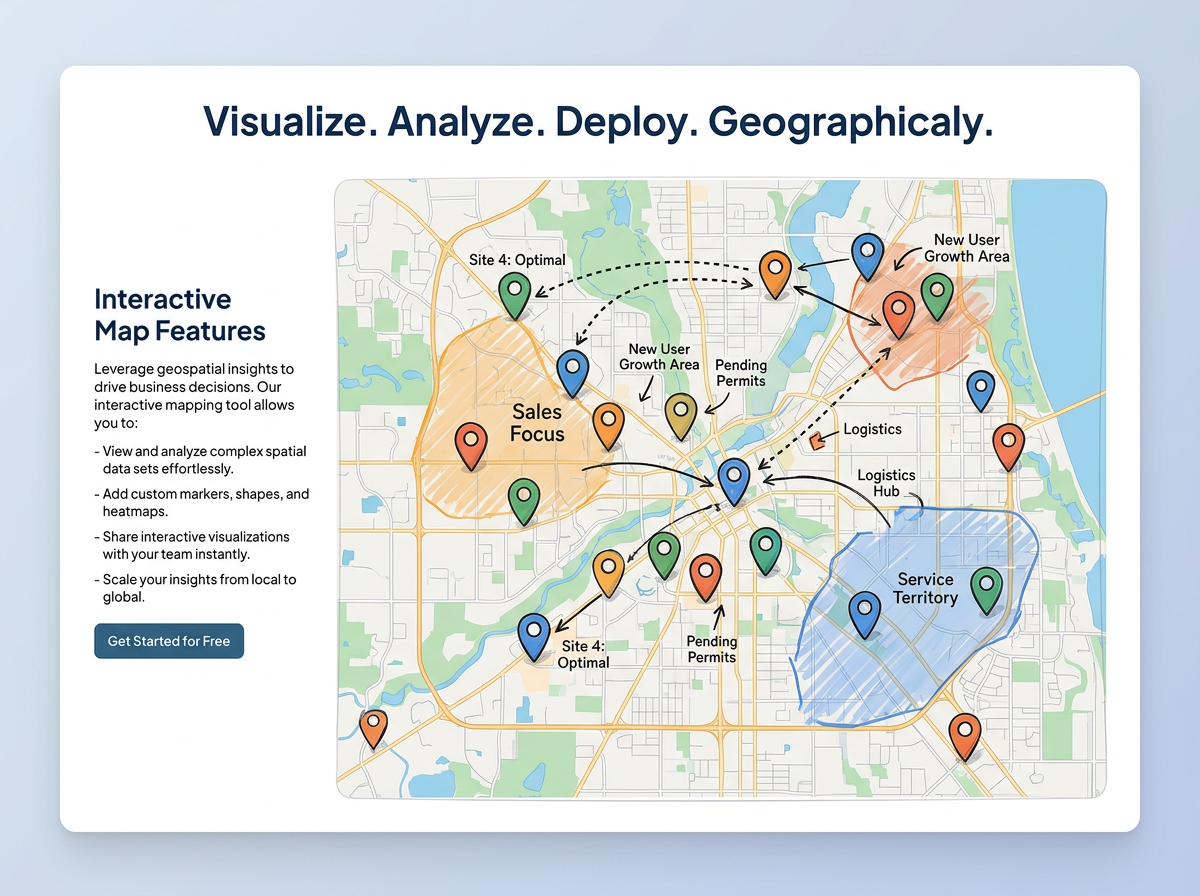Click the red pin inside Sales Focus area
The height and width of the screenshot is (896, 1200).
(471, 439)
